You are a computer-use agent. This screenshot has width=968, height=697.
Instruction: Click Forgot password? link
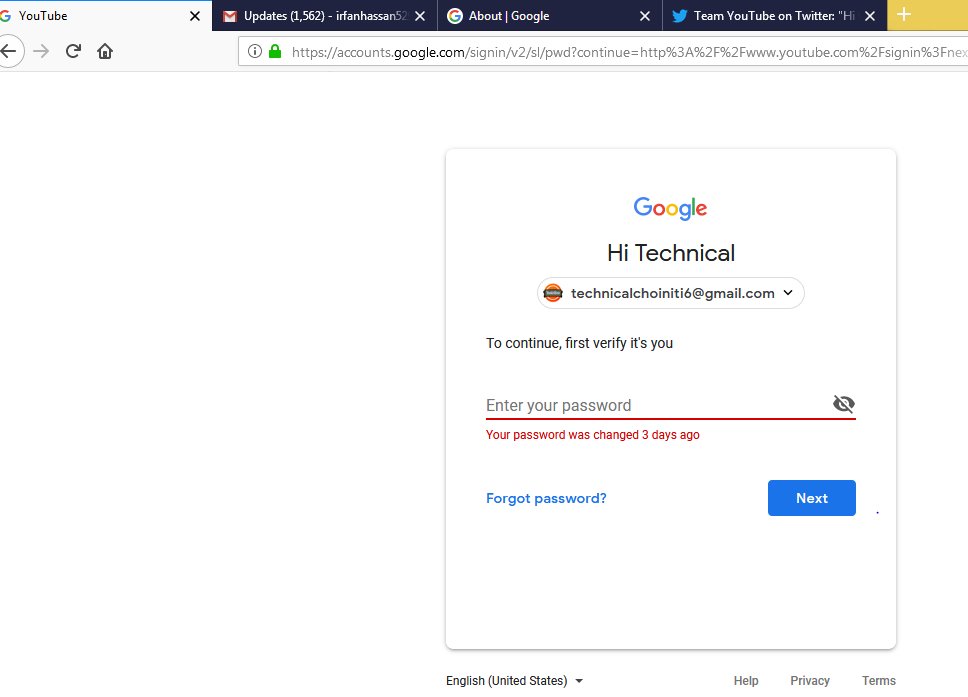click(x=546, y=498)
